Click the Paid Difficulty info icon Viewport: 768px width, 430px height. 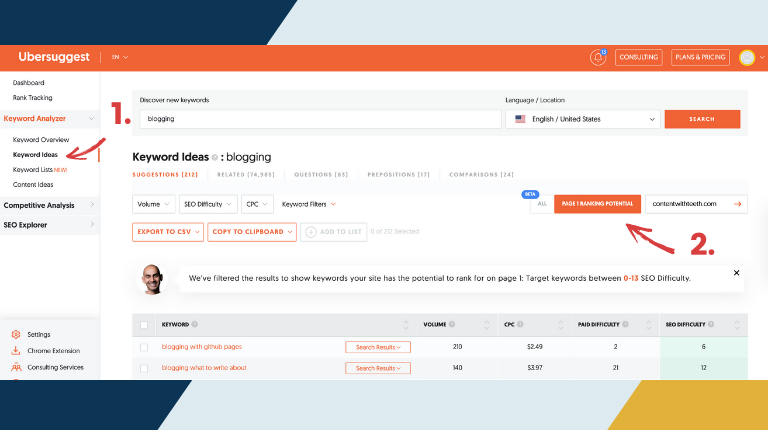625,324
